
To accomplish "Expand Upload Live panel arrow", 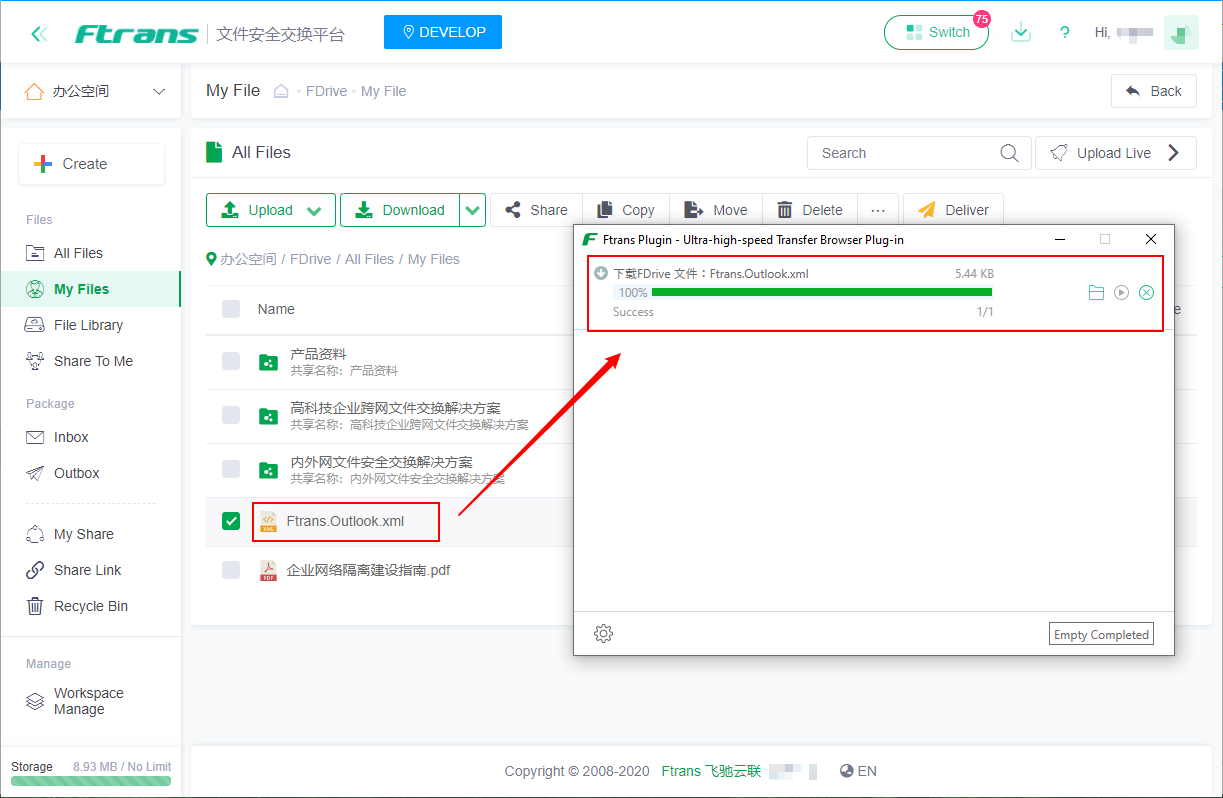I will pyautogui.click(x=1174, y=153).
